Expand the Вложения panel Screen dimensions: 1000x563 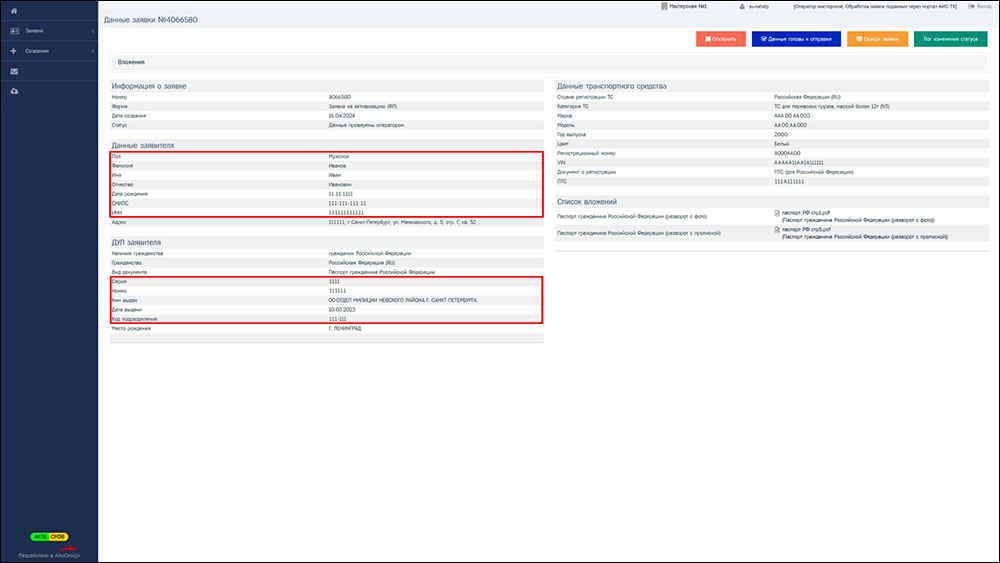pyautogui.click(x=131, y=62)
